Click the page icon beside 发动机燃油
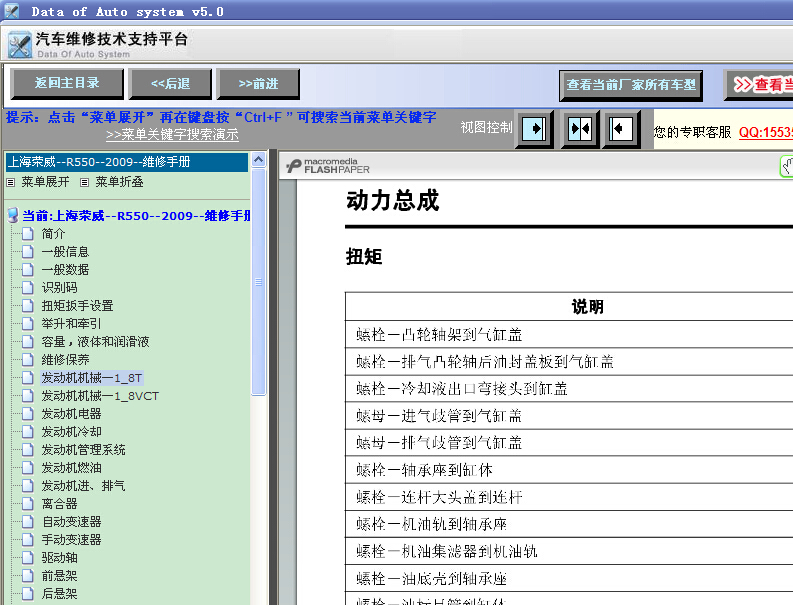This screenshot has height=605, width=793. point(28,468)
